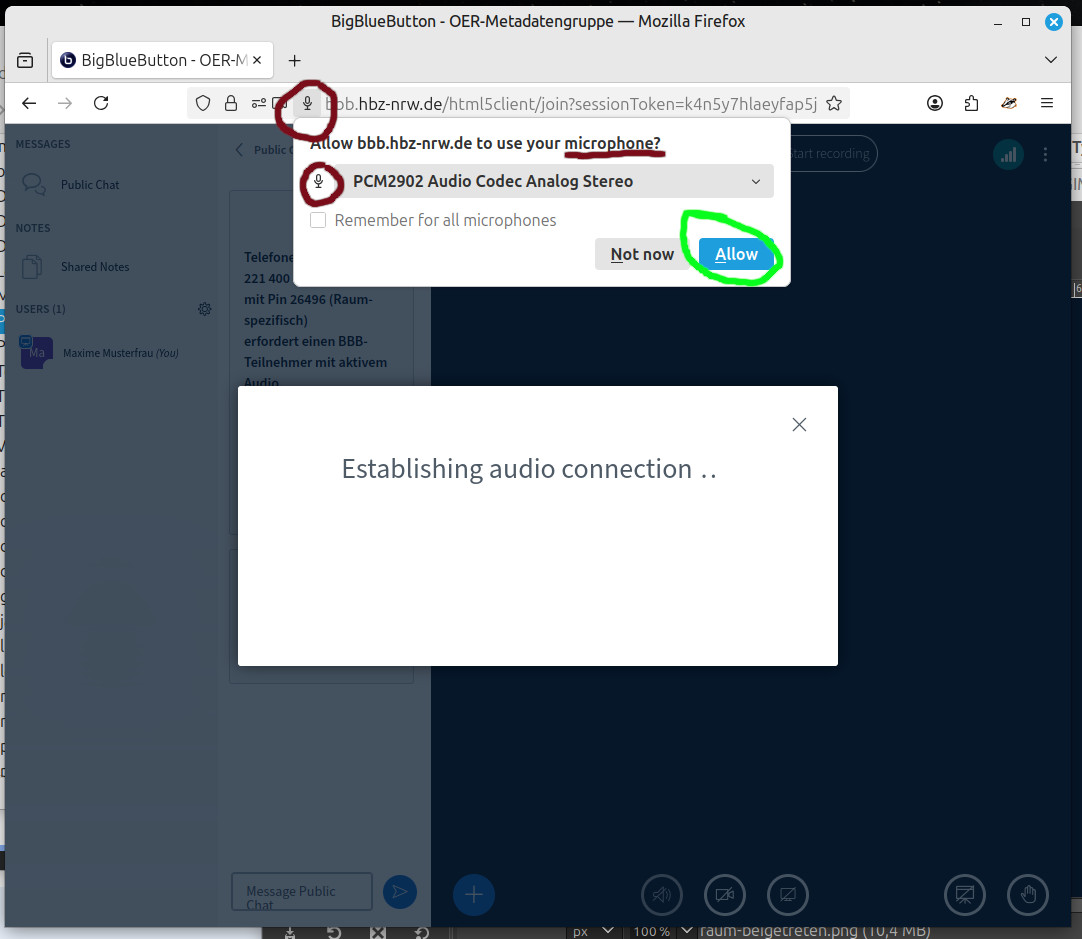
Task: Open the Firefox hamburger menu
Action: click(x=1047, y=103)
